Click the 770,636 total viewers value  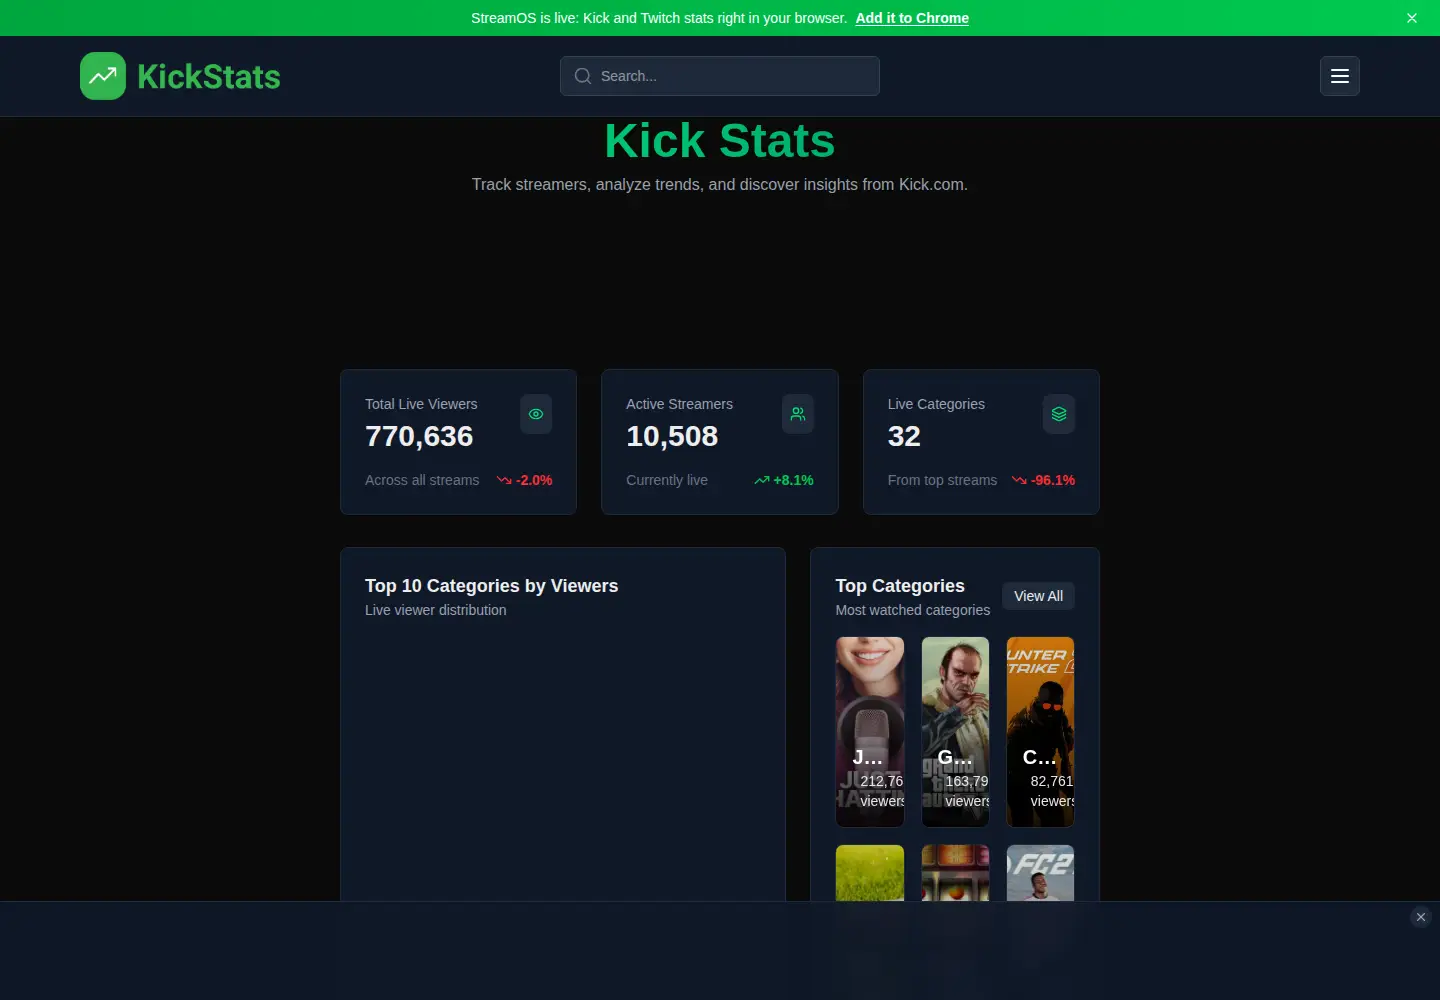(419, 437)
